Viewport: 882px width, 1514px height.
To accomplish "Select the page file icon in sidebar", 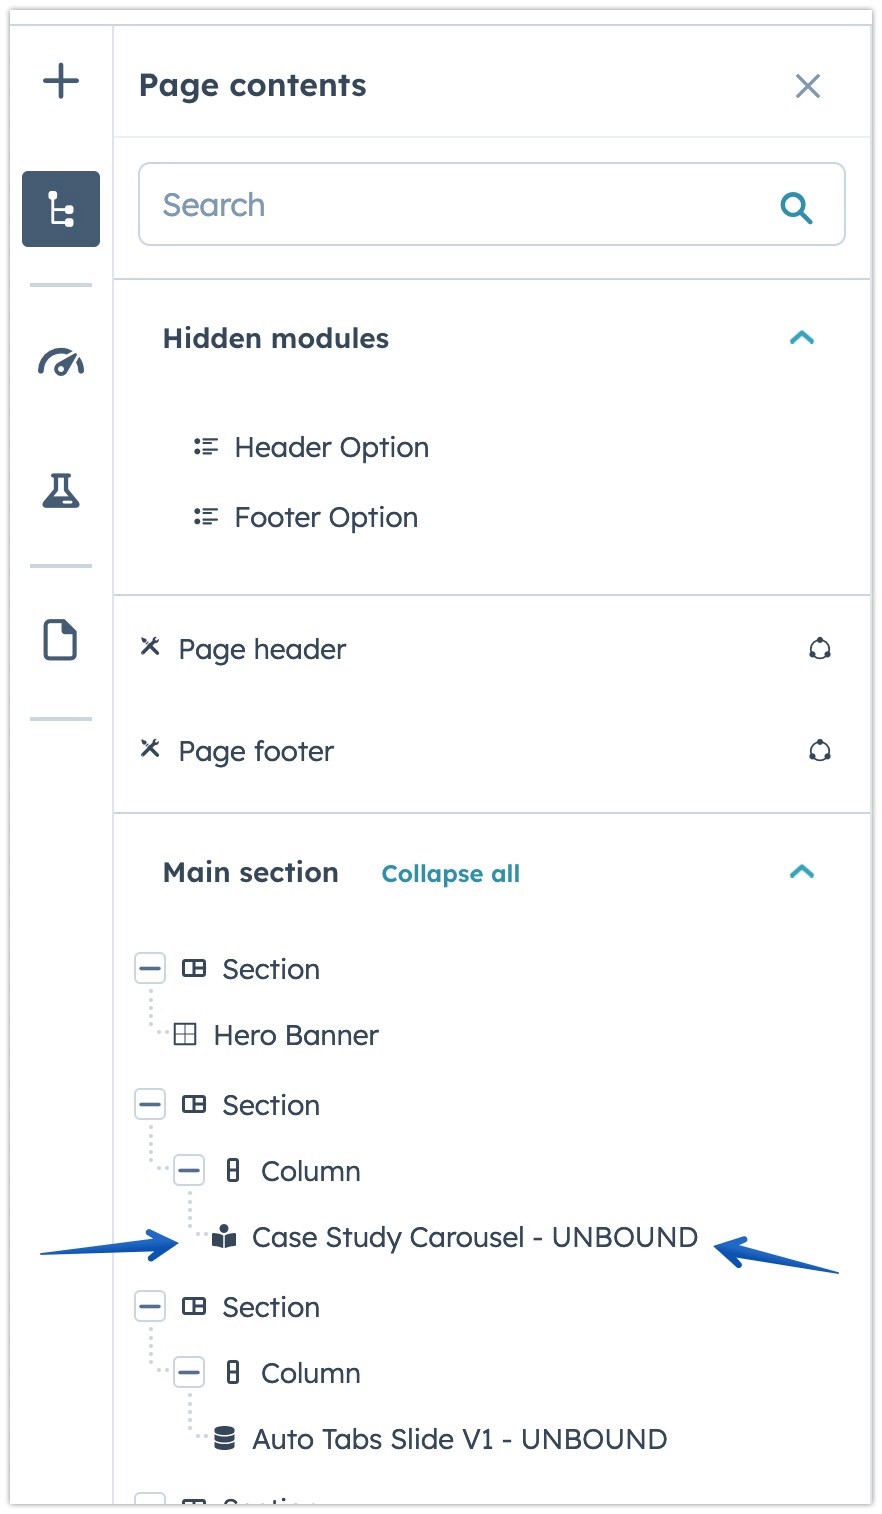I will click(x=60, y=640).
